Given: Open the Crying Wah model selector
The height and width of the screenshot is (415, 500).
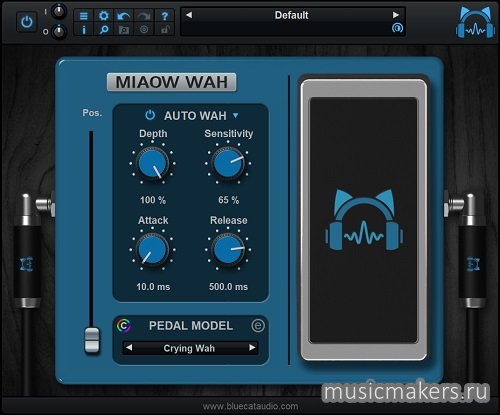Looking at the screenshot, I should [x=189, y=348].
